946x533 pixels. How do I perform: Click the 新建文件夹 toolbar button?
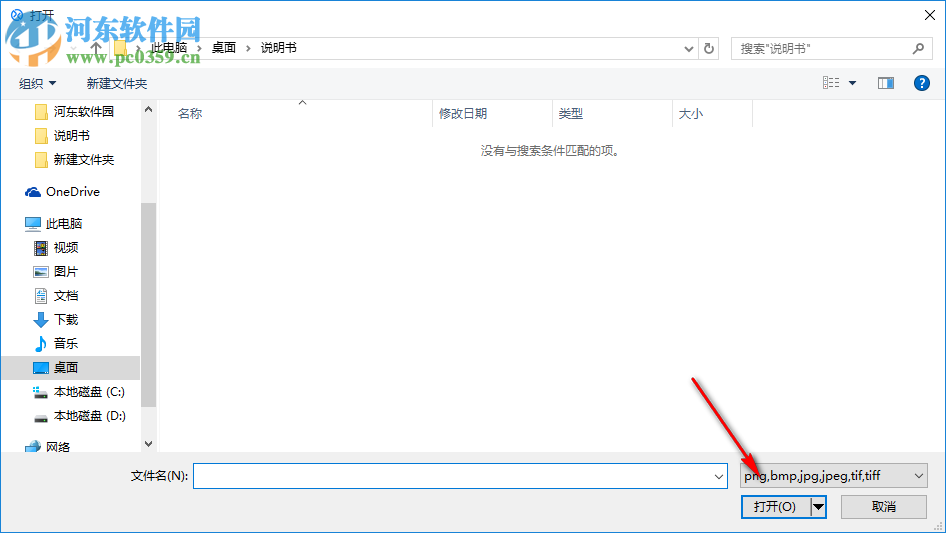tap(117, 83)
